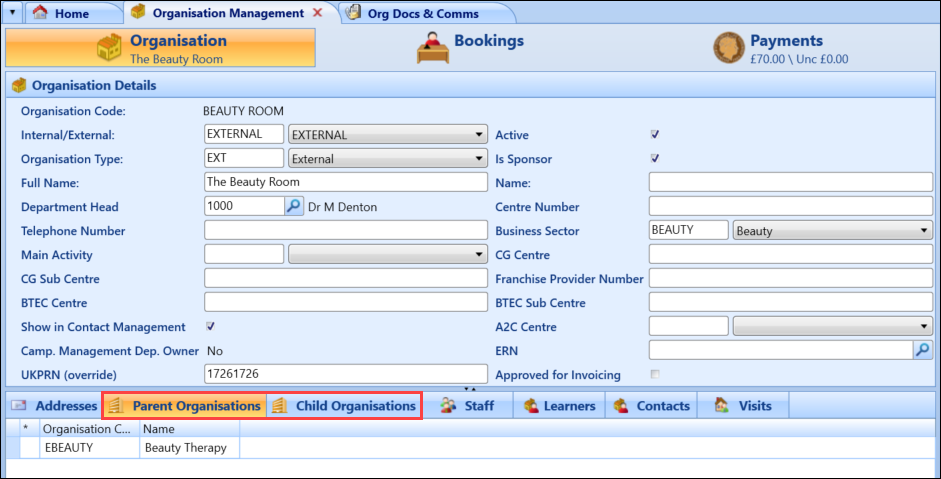941x479 pixels.
Task: Open the Parent Organisations tab
Action: tap(185, 406)
